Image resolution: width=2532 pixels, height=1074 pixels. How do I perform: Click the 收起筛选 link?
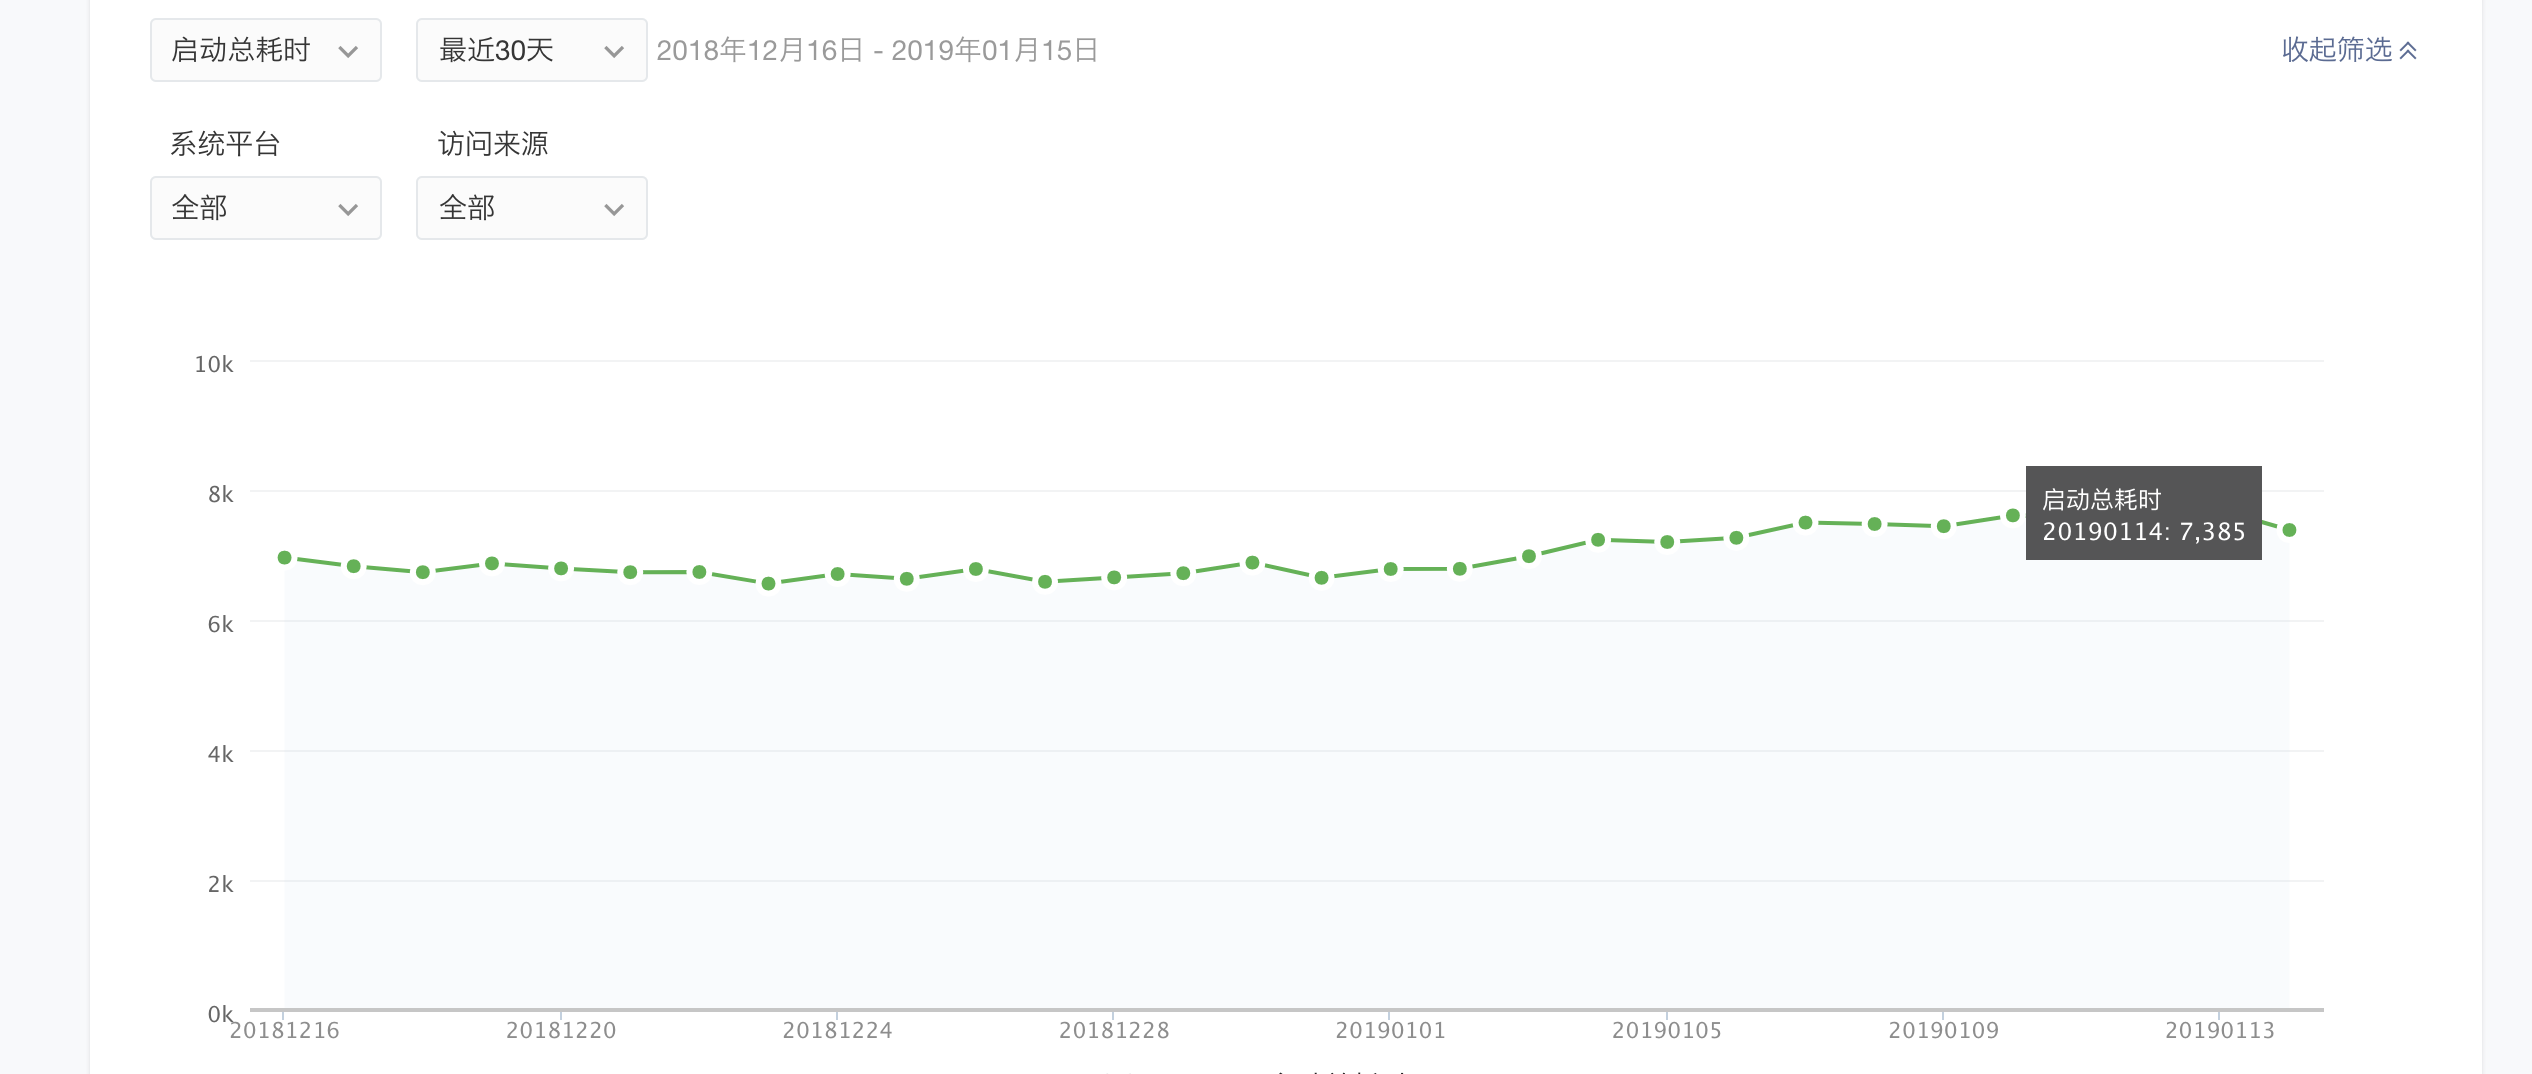point(2336,50)
